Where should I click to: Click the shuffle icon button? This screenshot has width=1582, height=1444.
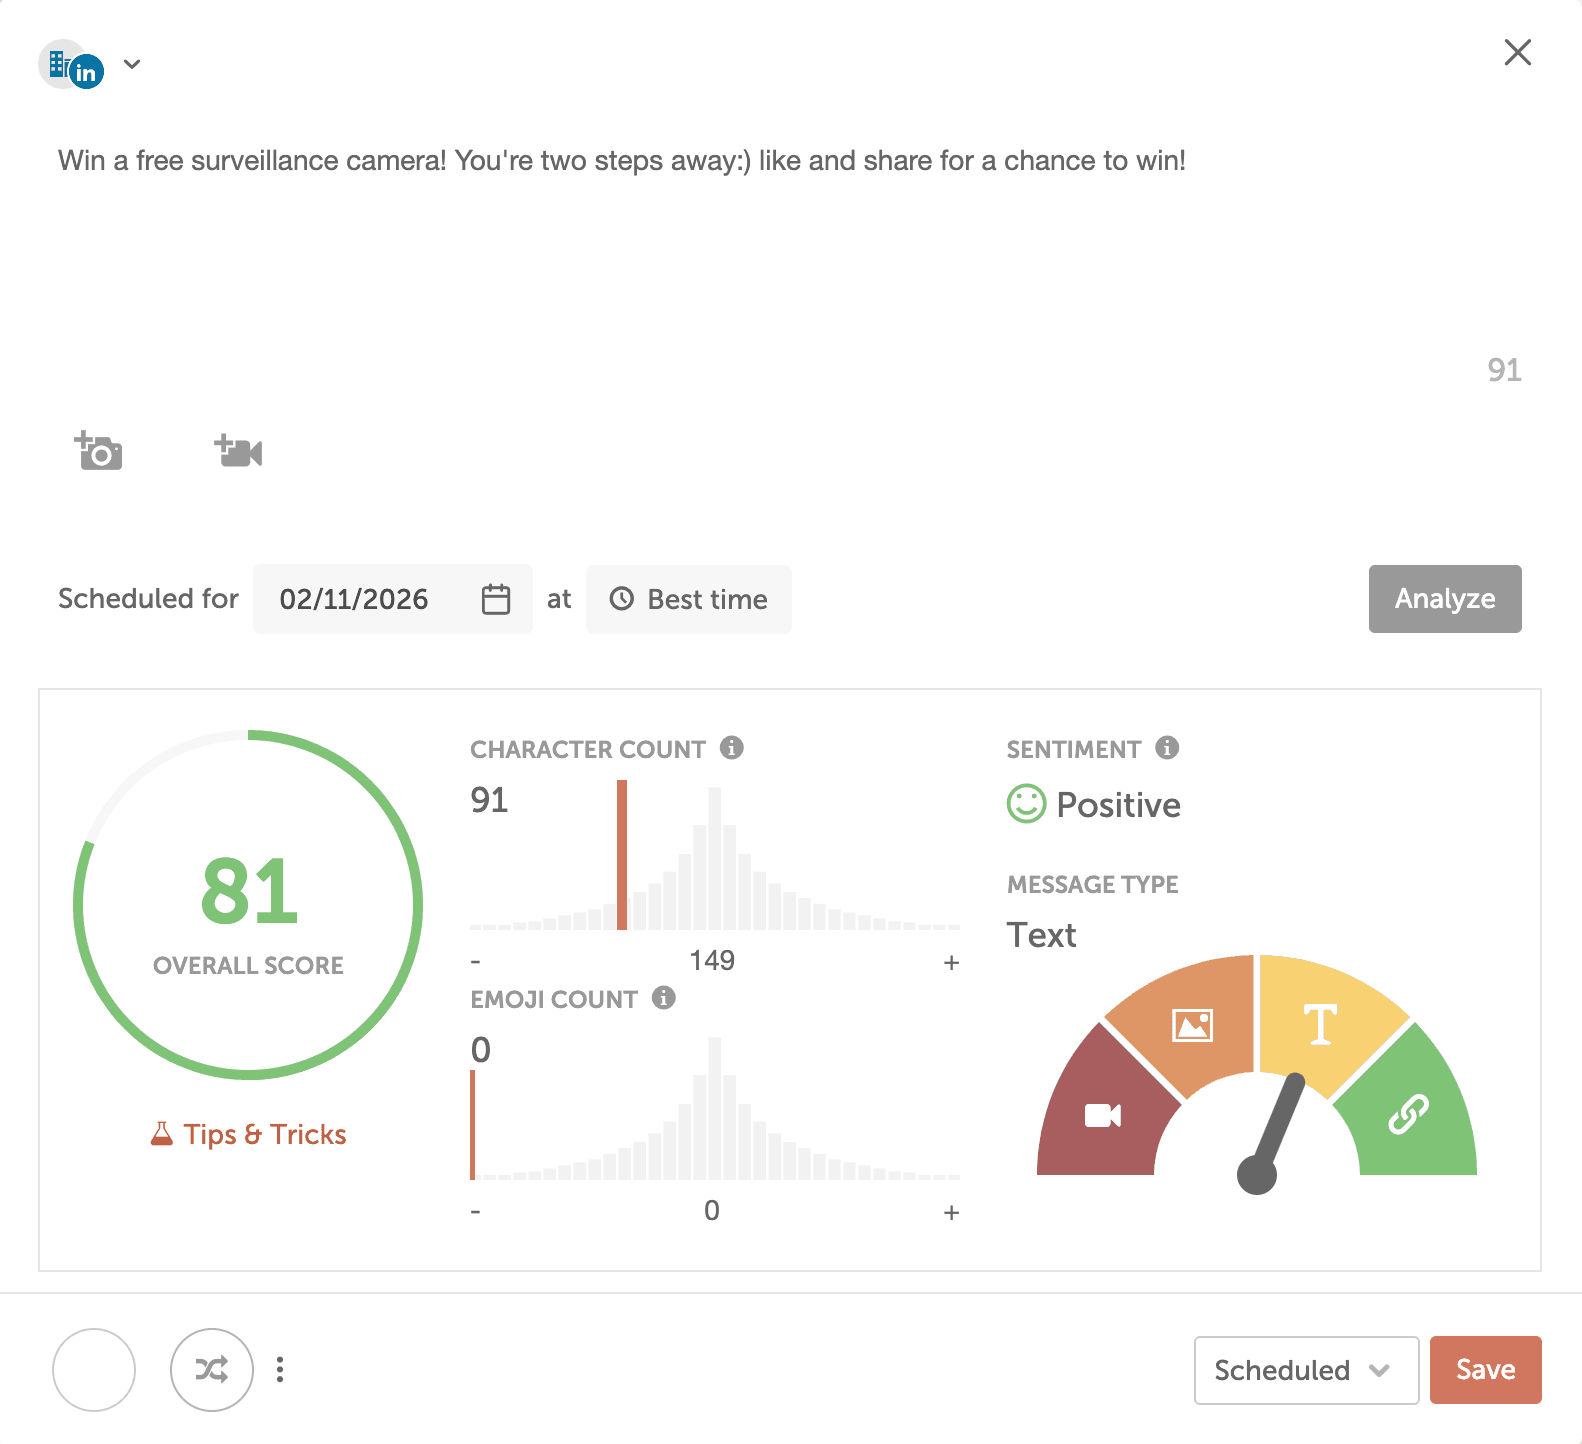(x=212, y=1369)
